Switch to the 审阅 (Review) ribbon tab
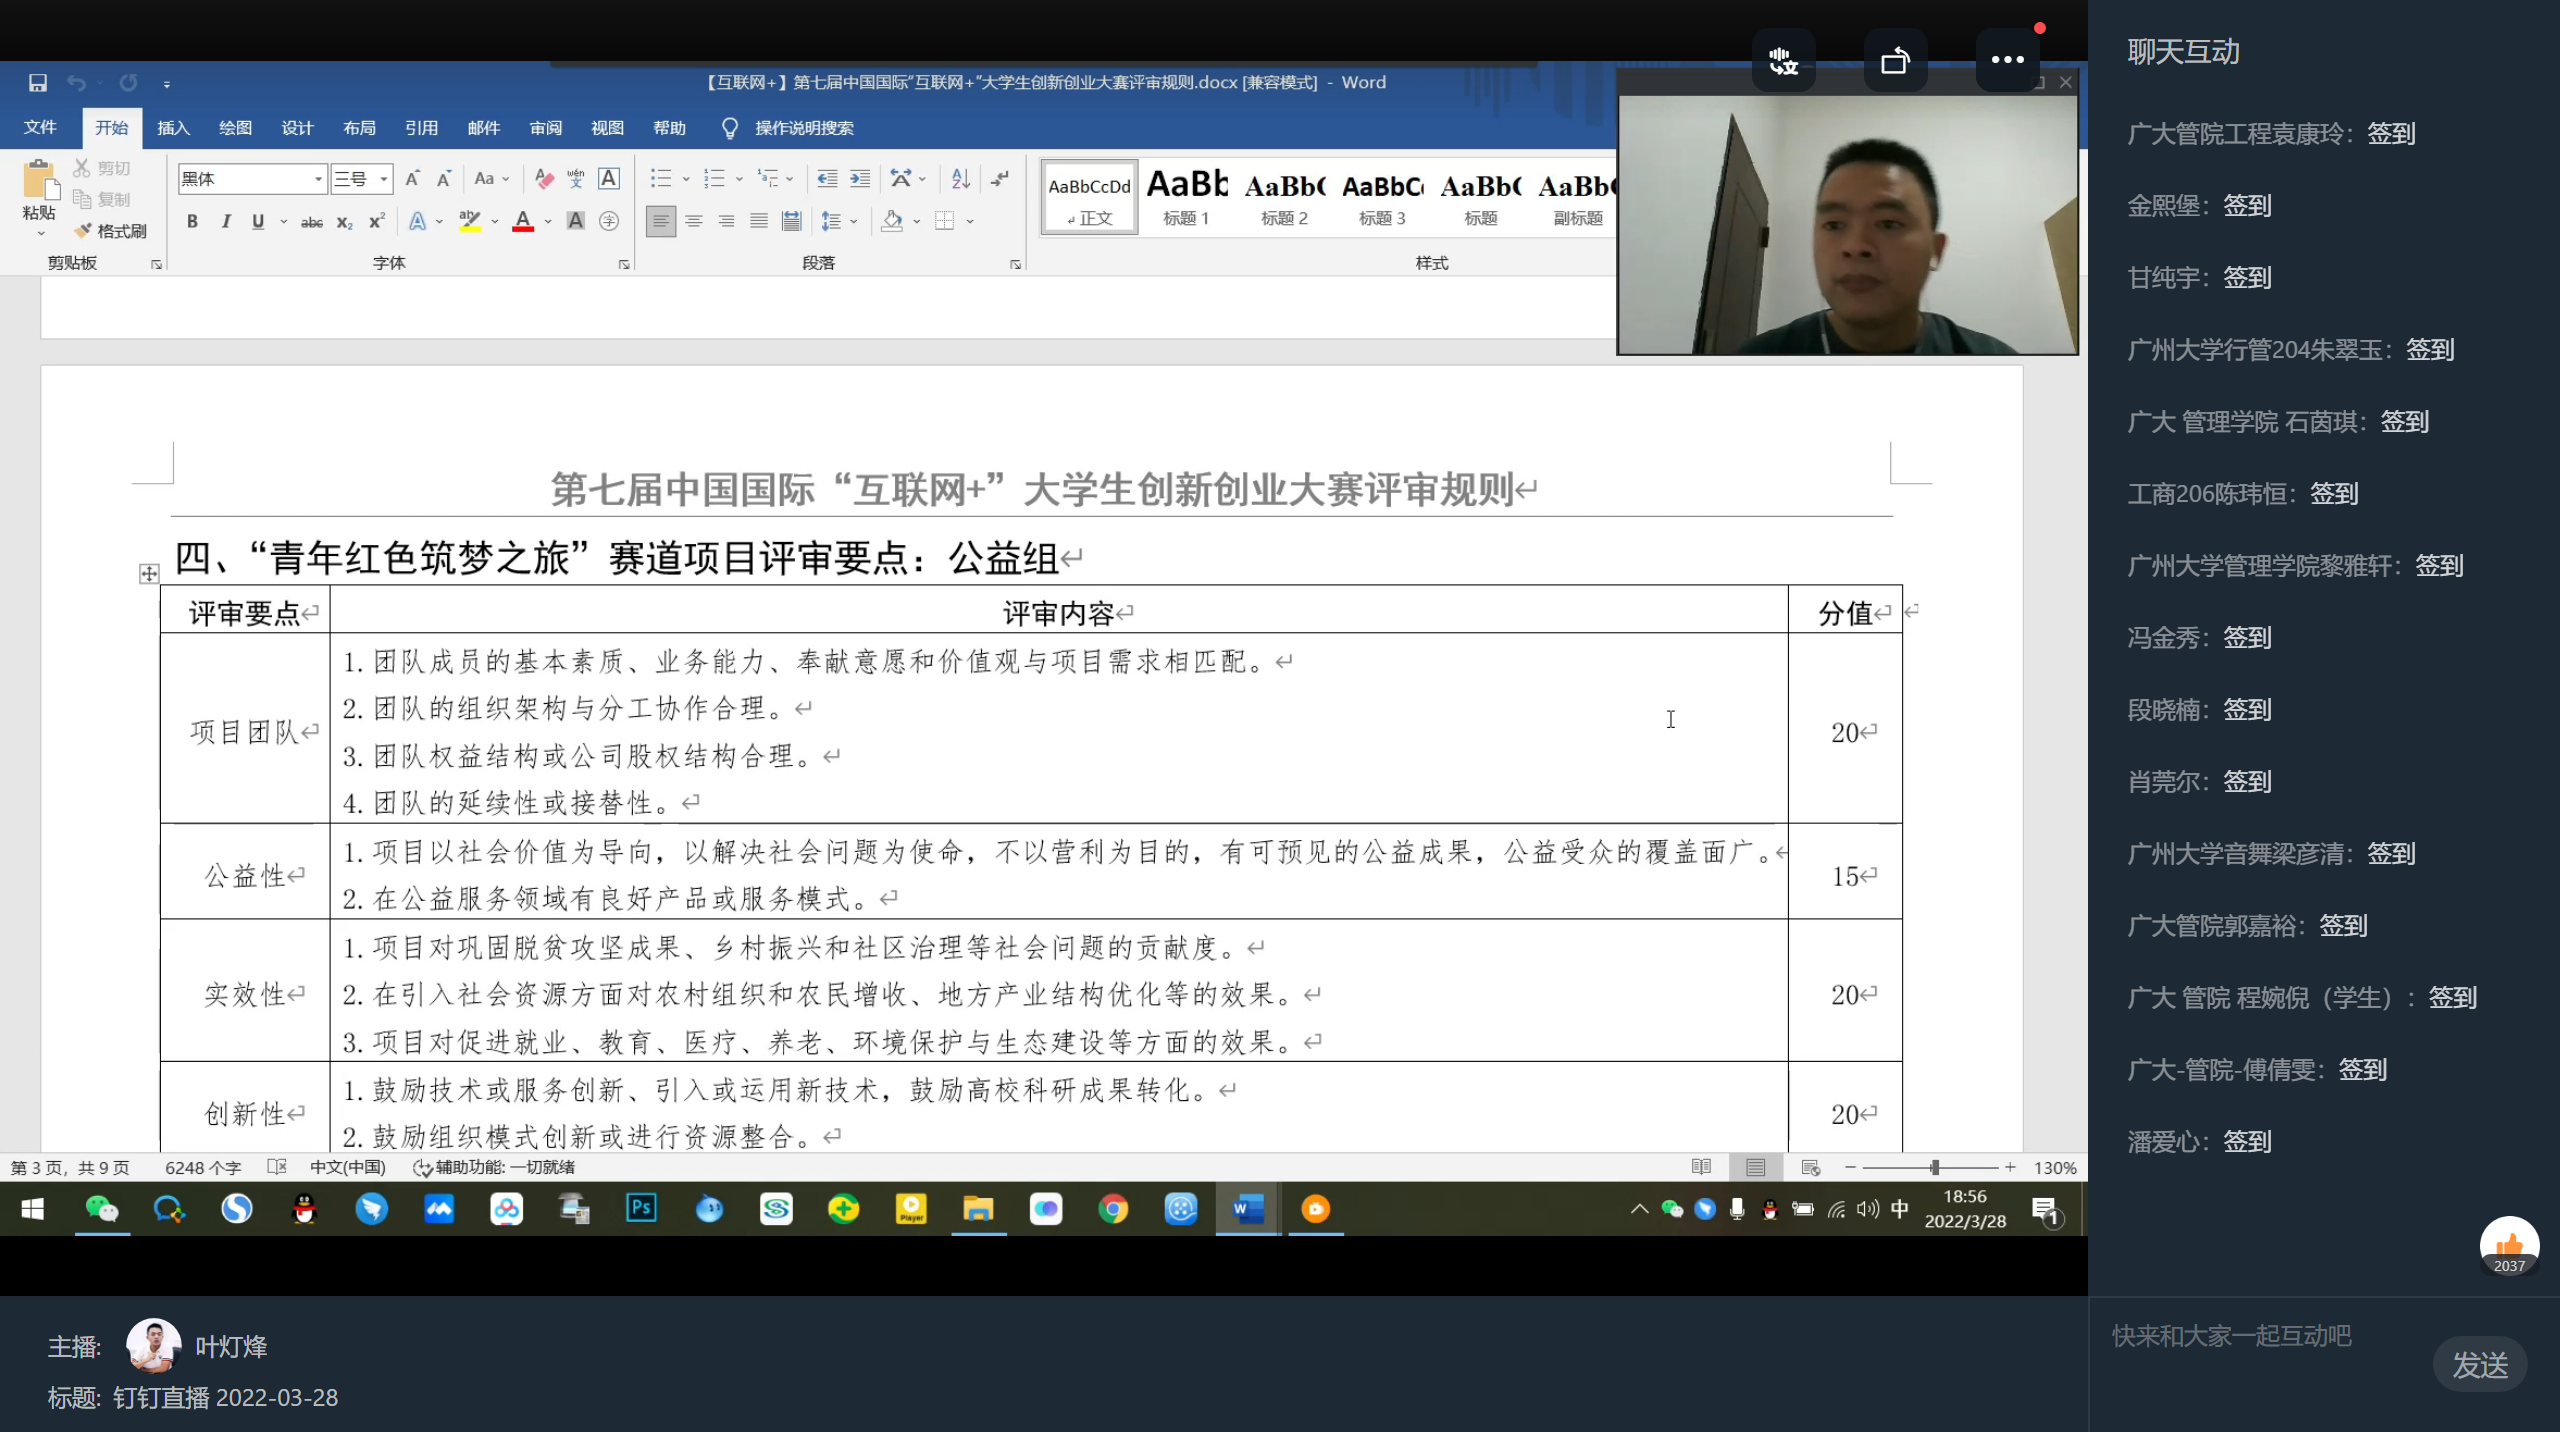This screenshot has width=2560, height=1432. pos(546,128)
